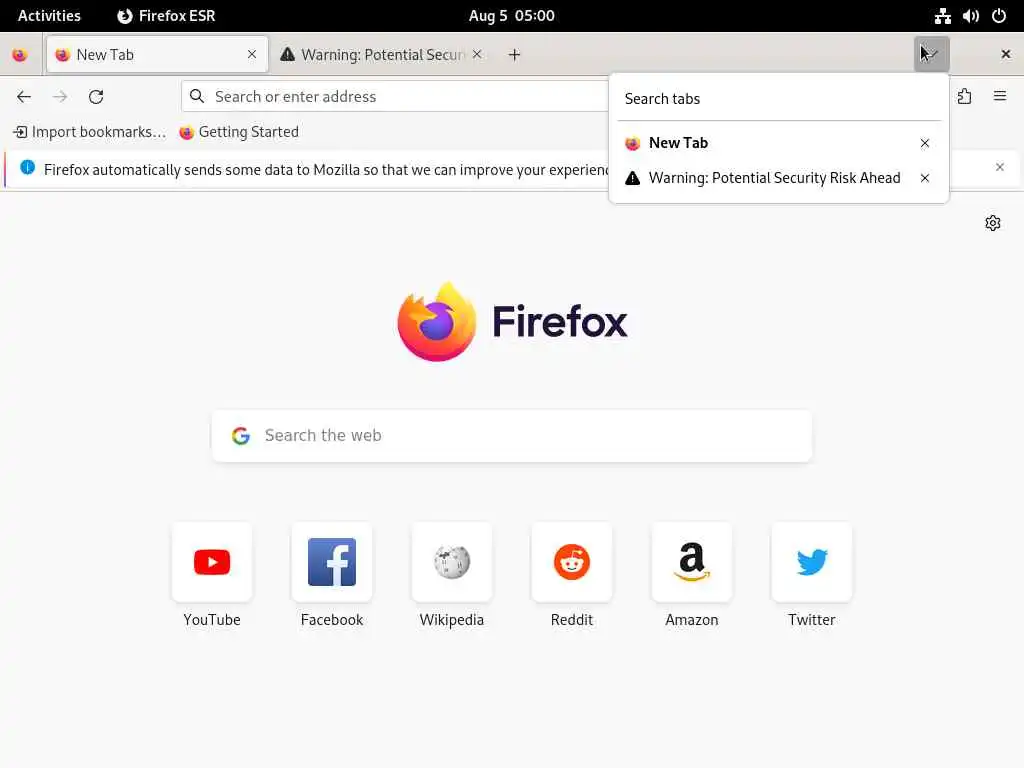The height and width of the screenshot is (768, 1024).
Task: Click the volume speaker icon
Action: point(970,16)
